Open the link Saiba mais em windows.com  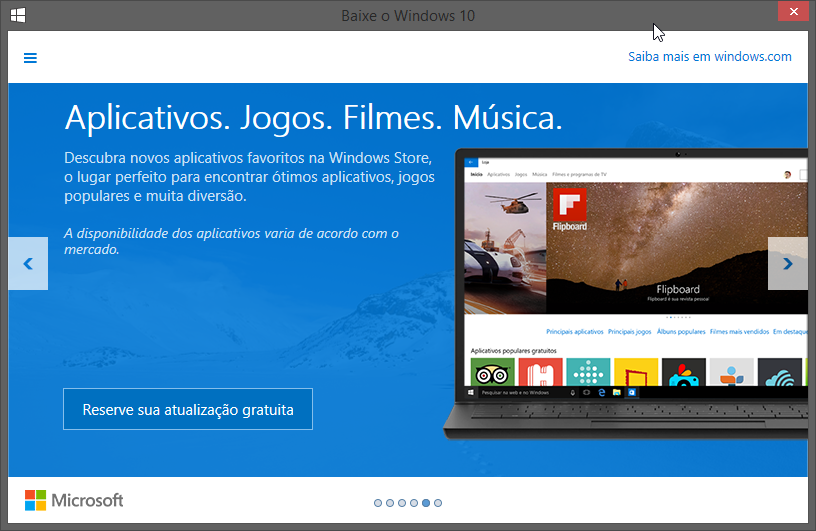(x=709, y=57)
